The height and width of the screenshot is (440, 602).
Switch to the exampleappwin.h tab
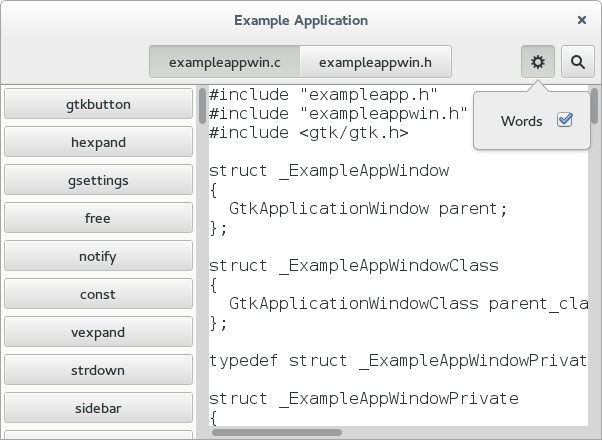click(x=375, y=62)
